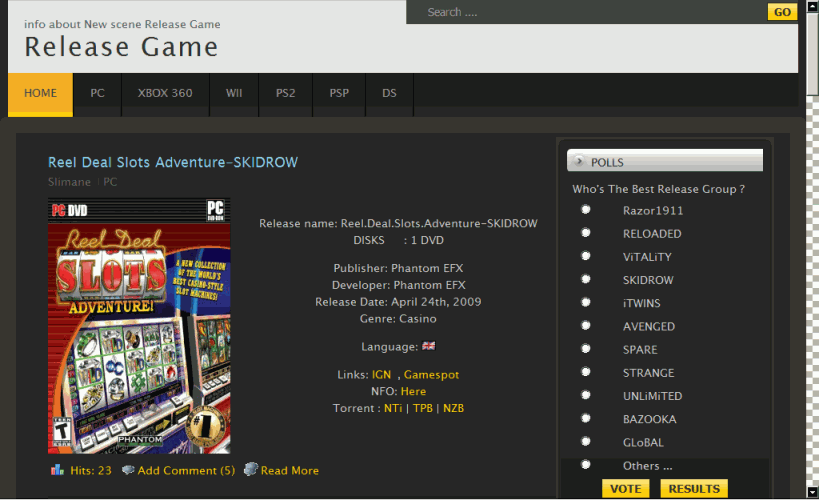Click 'info about New scene Release Game' tagline
This screenshot has height=500, width=819.
(x=122, y=24)
